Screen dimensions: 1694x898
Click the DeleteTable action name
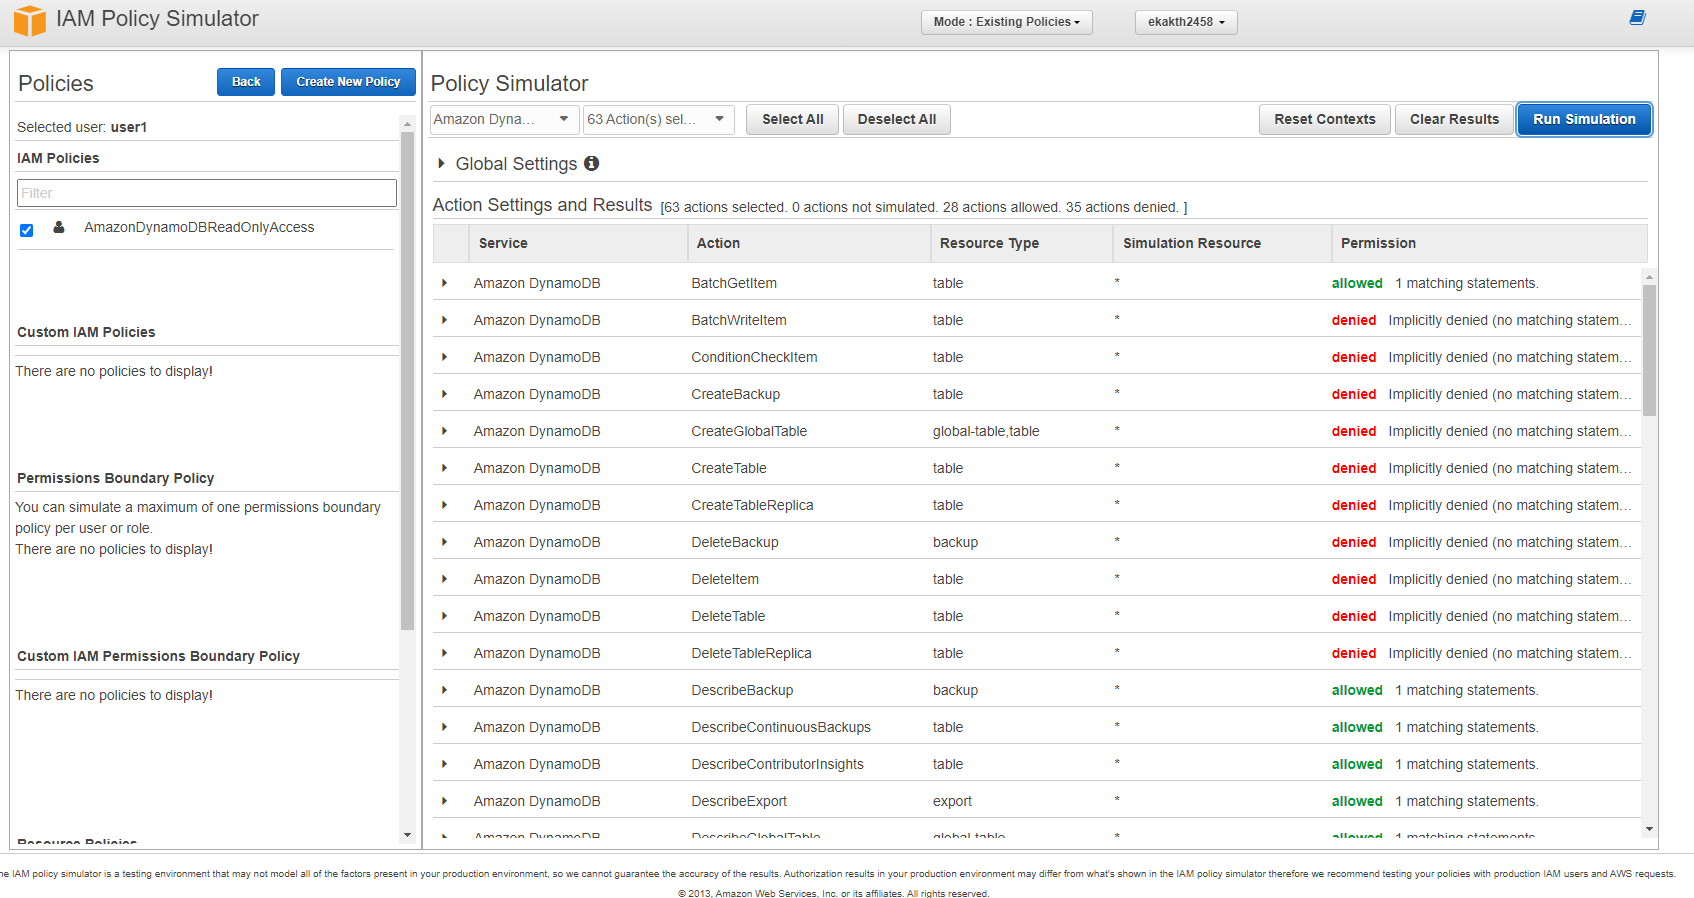coord(728,616)
